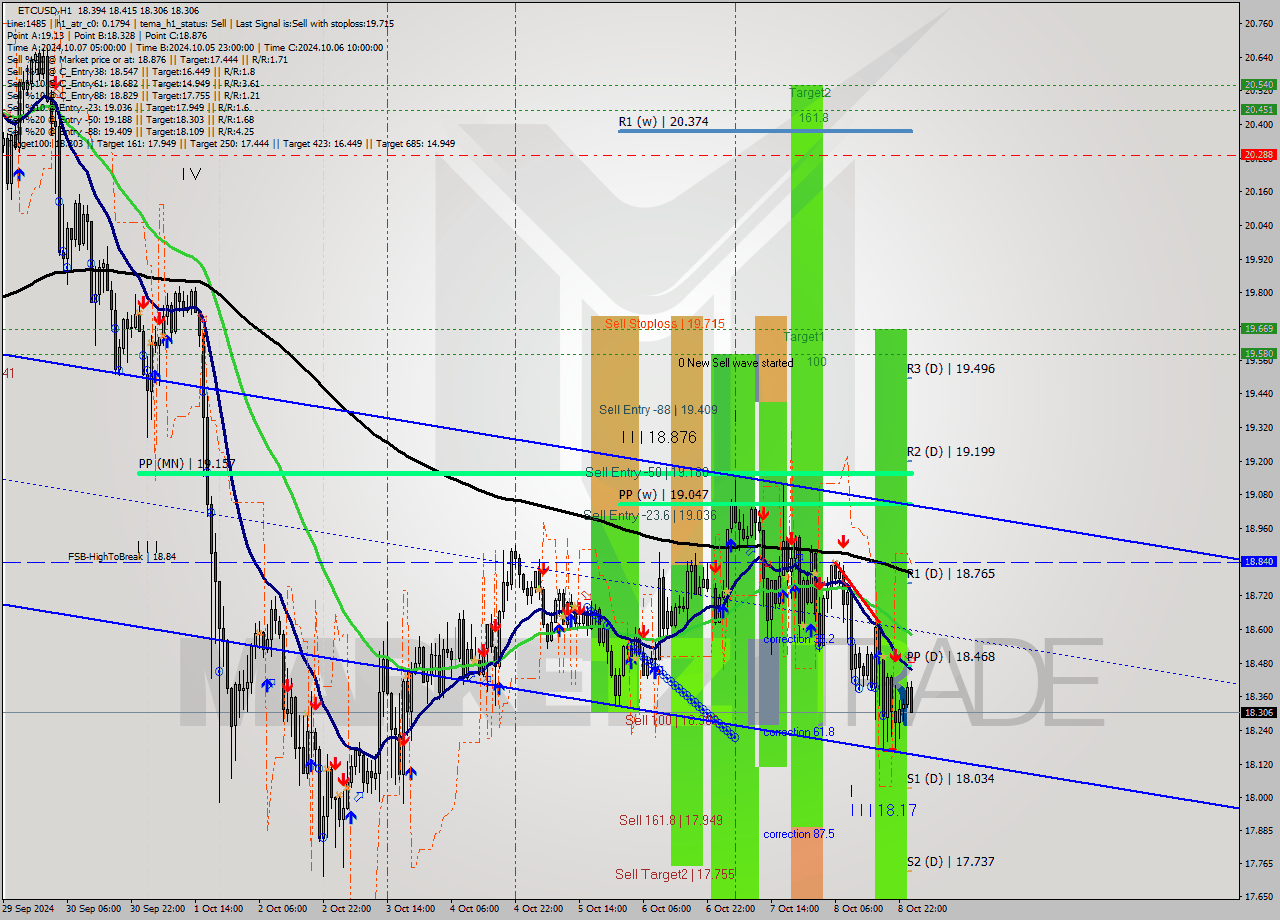Select the green 20.451 price tag

pyautogui.click(x=1257, y=110)
